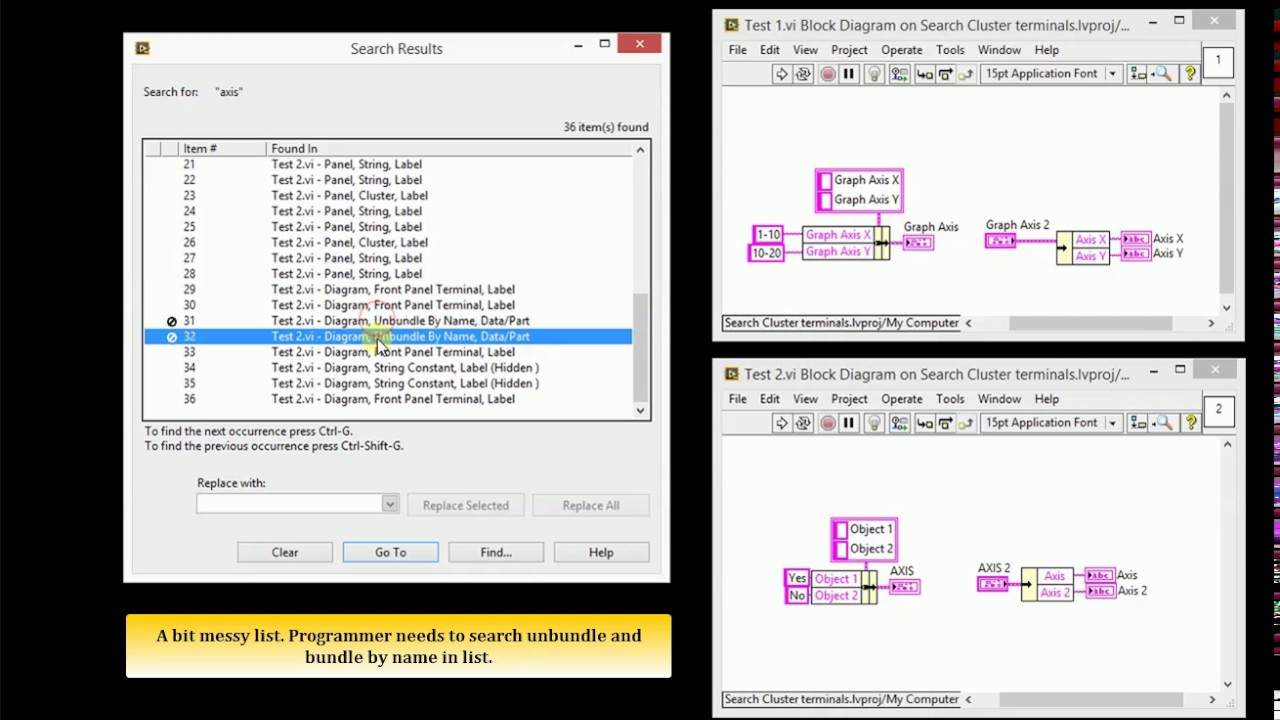Click the Go To button
The width and height of the screenshot is (1280, 720).
[391, 552]
